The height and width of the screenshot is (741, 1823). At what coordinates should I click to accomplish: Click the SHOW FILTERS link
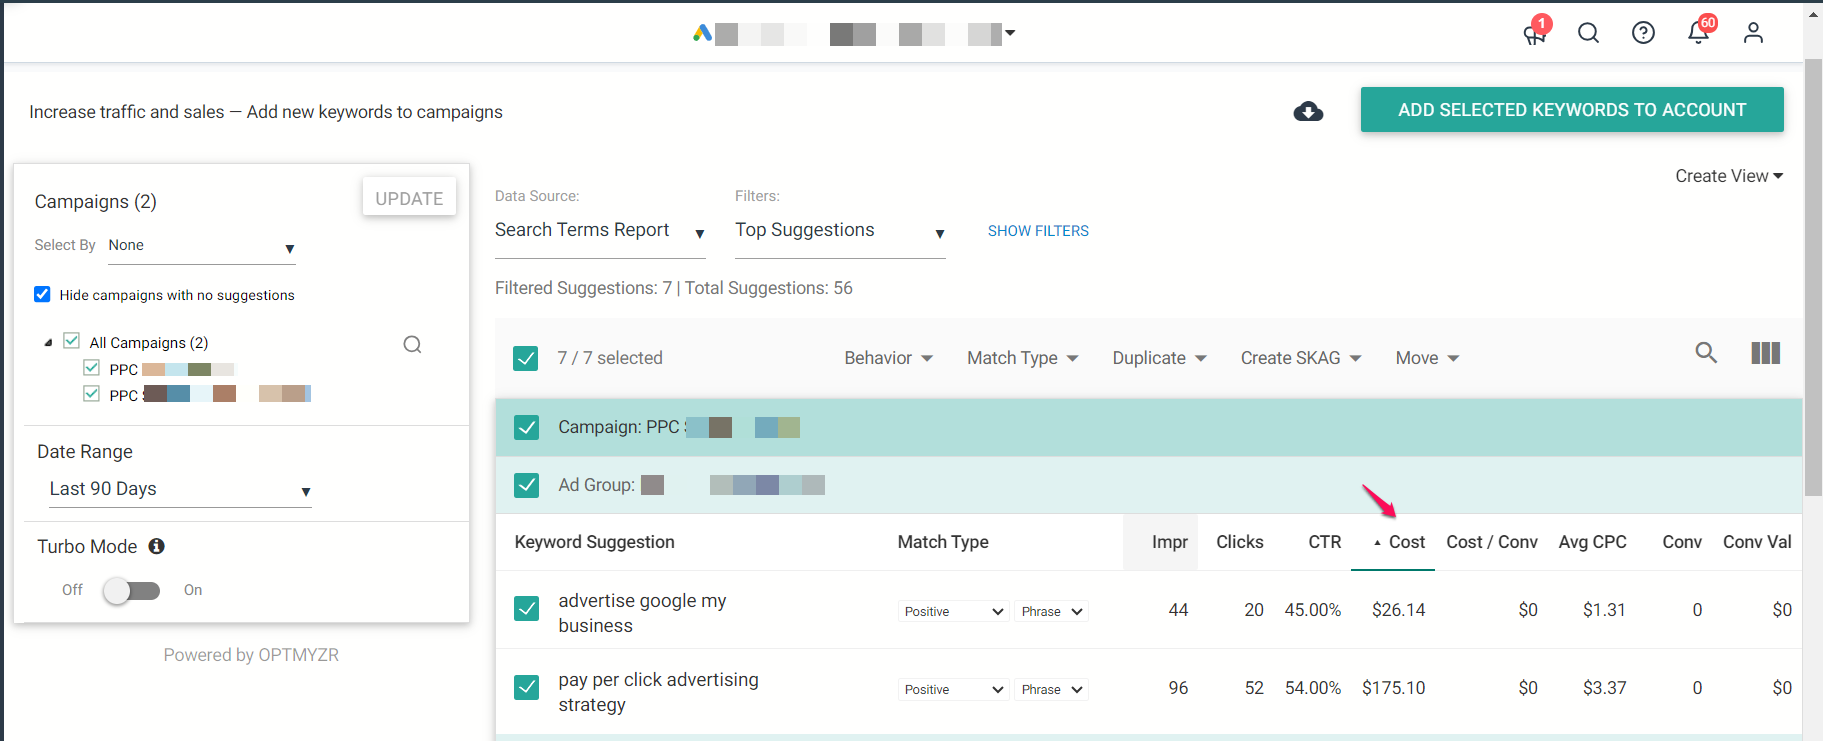click(x=1038, y=231)
